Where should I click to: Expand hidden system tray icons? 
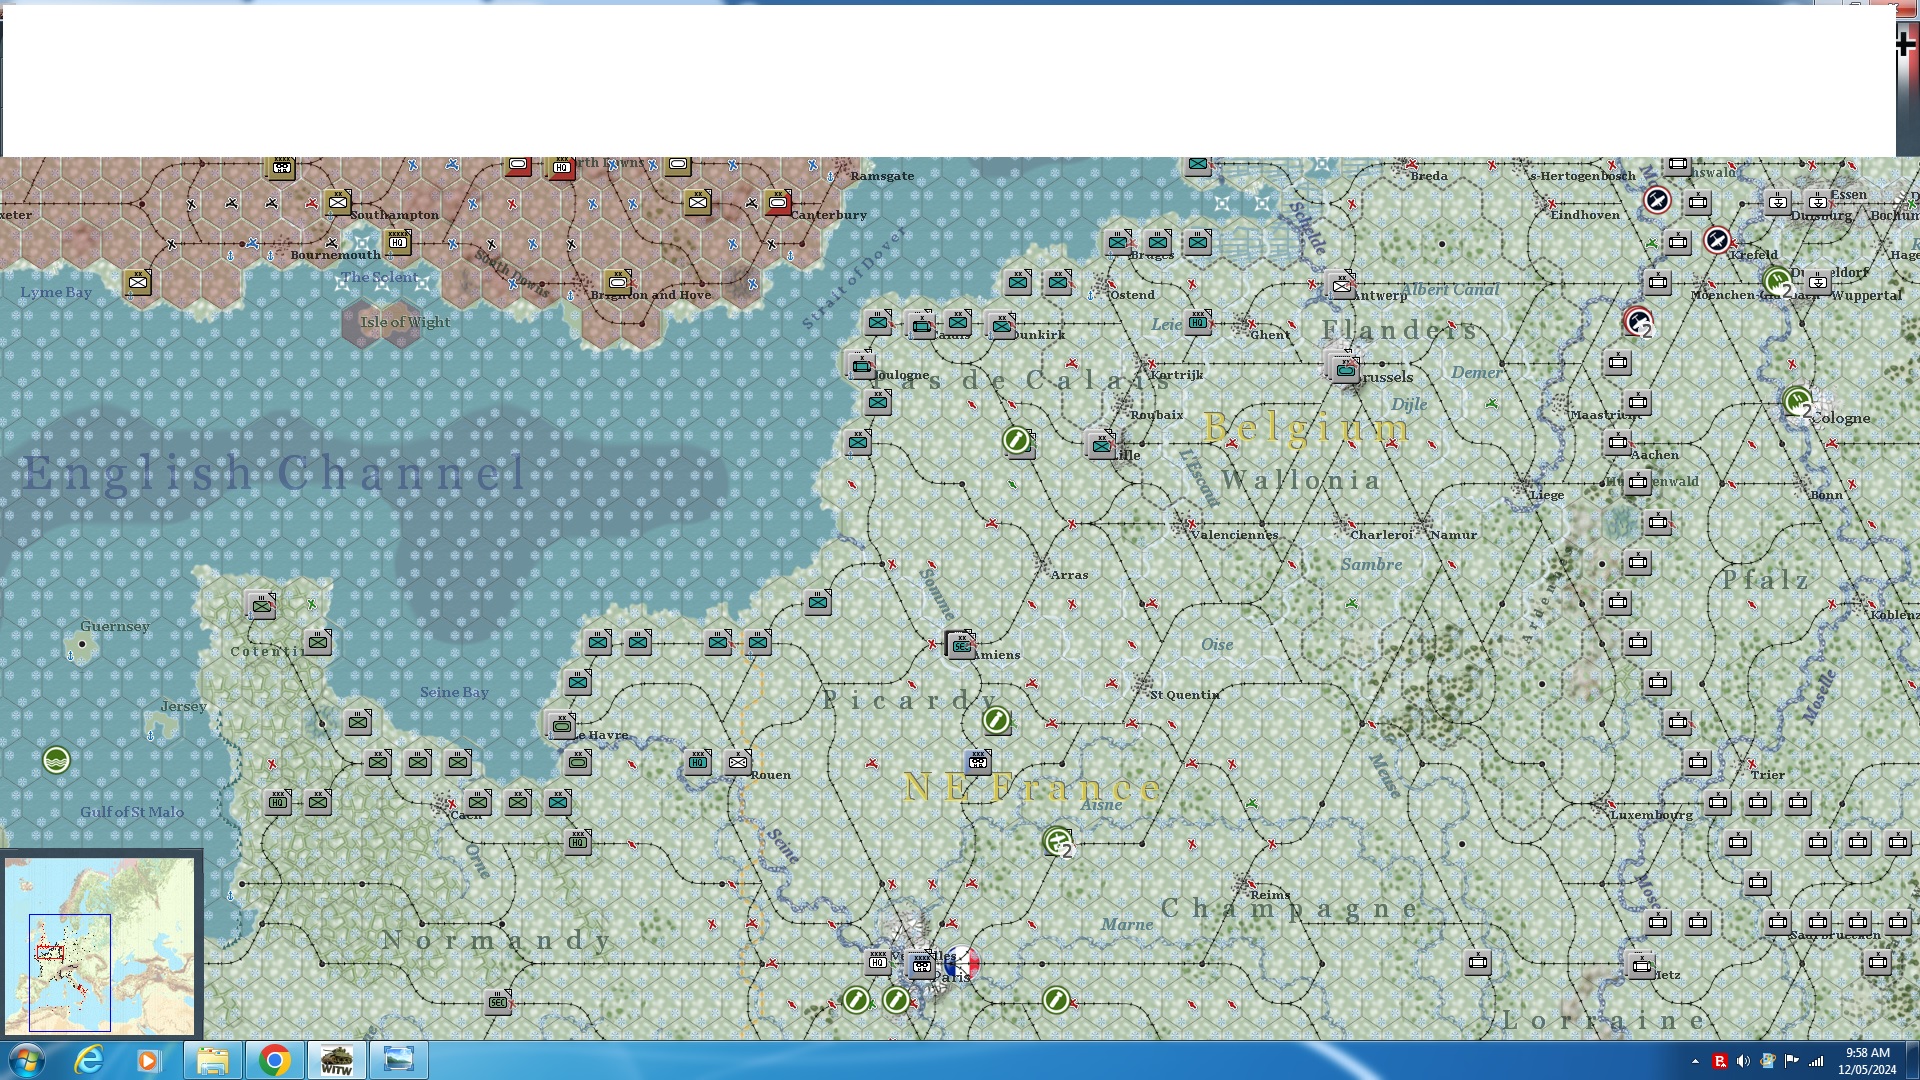[1696, 1060]
